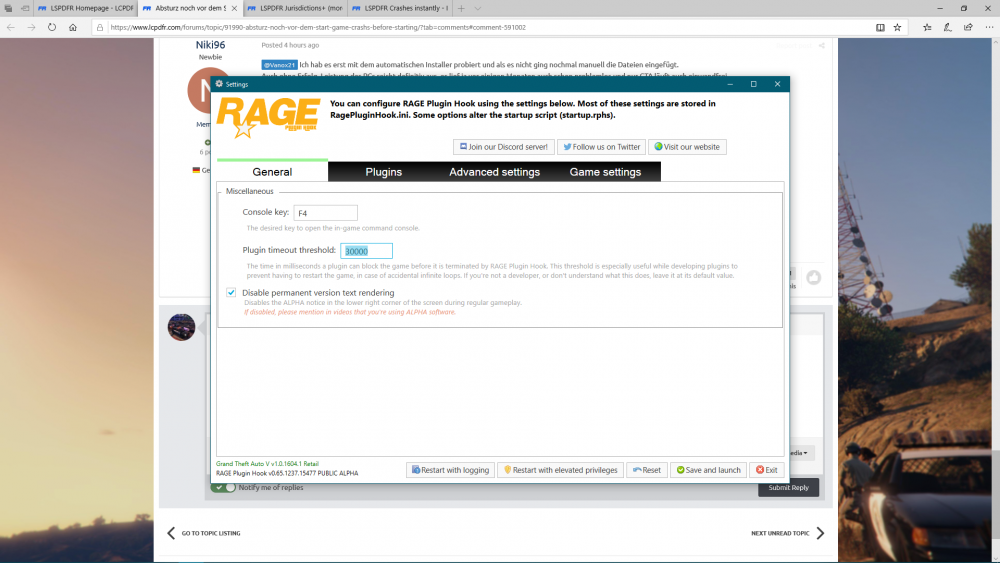Click the reaction heart icon on post
This screenshot has height=563, width=1000.
point(814,277)
